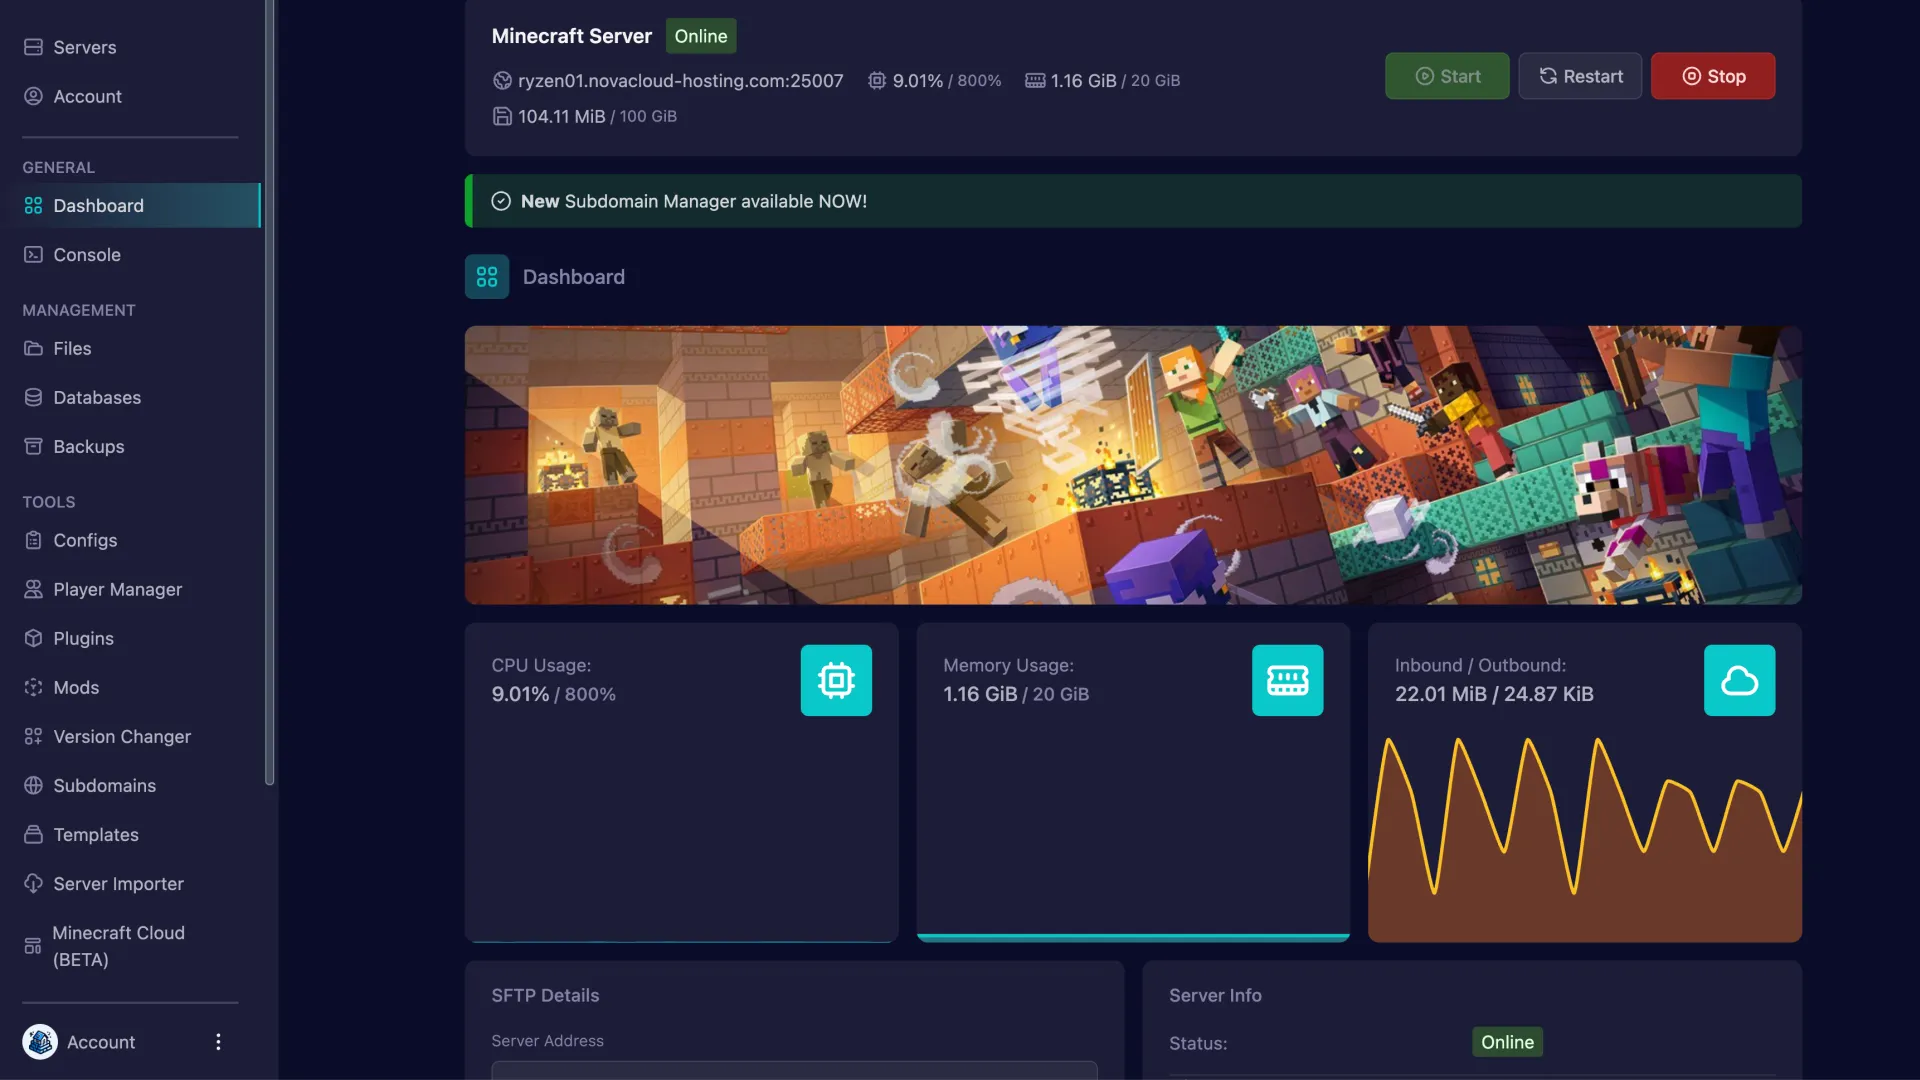Click the Inbound / Outbound network graph
The width and height of the screenshot is (1920, 1080).
[x=1585, y=838]
